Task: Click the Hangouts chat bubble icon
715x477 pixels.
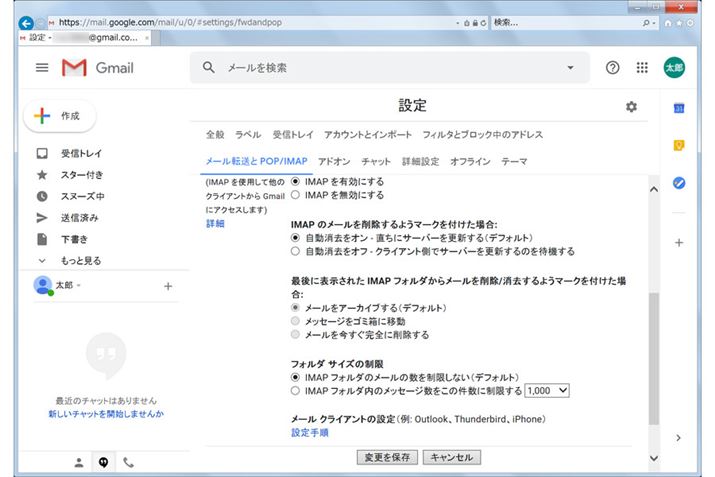Action: [104, 463]
